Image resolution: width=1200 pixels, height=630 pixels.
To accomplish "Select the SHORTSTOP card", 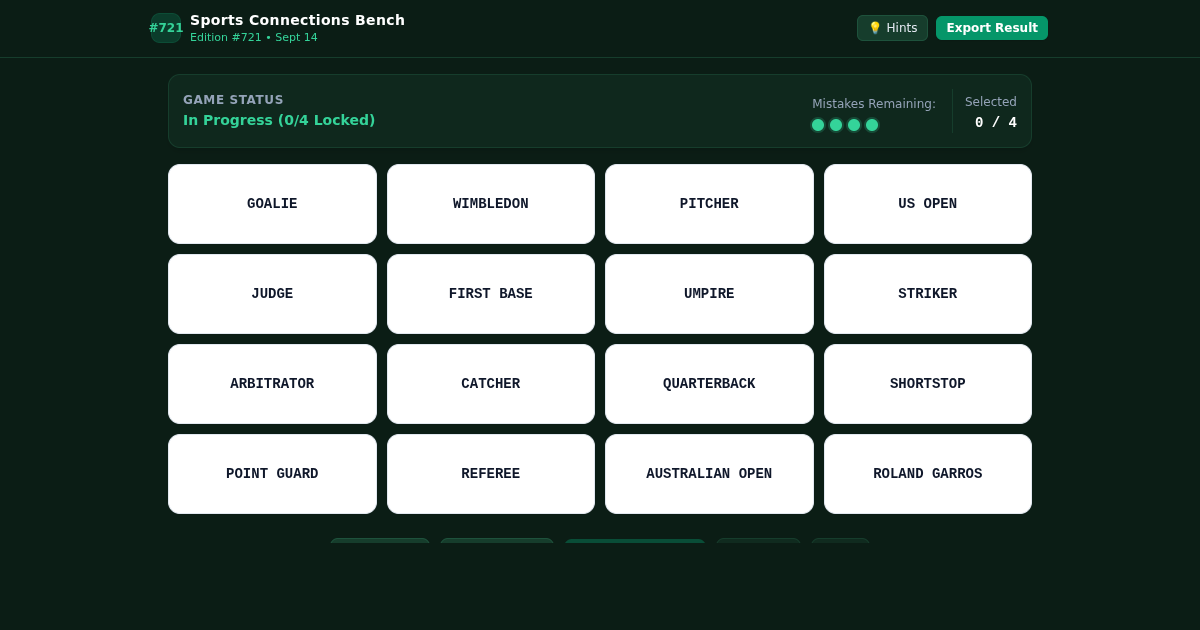I will coord(928,384).
